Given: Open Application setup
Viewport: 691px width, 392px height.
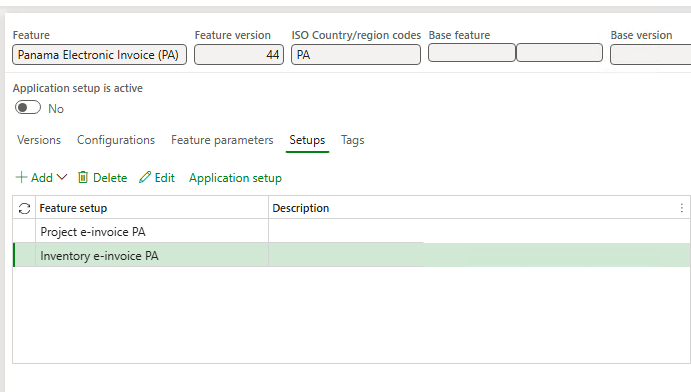Looking at the screenshot, I should 235,178.
